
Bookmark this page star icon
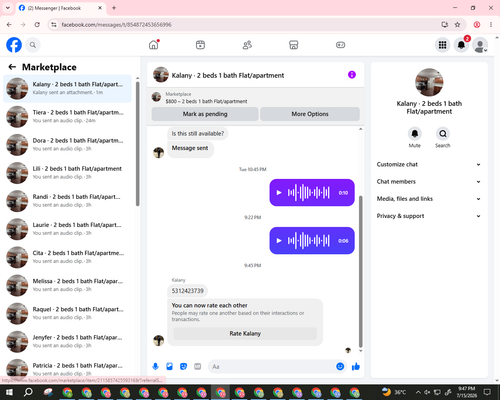(457, 25)
